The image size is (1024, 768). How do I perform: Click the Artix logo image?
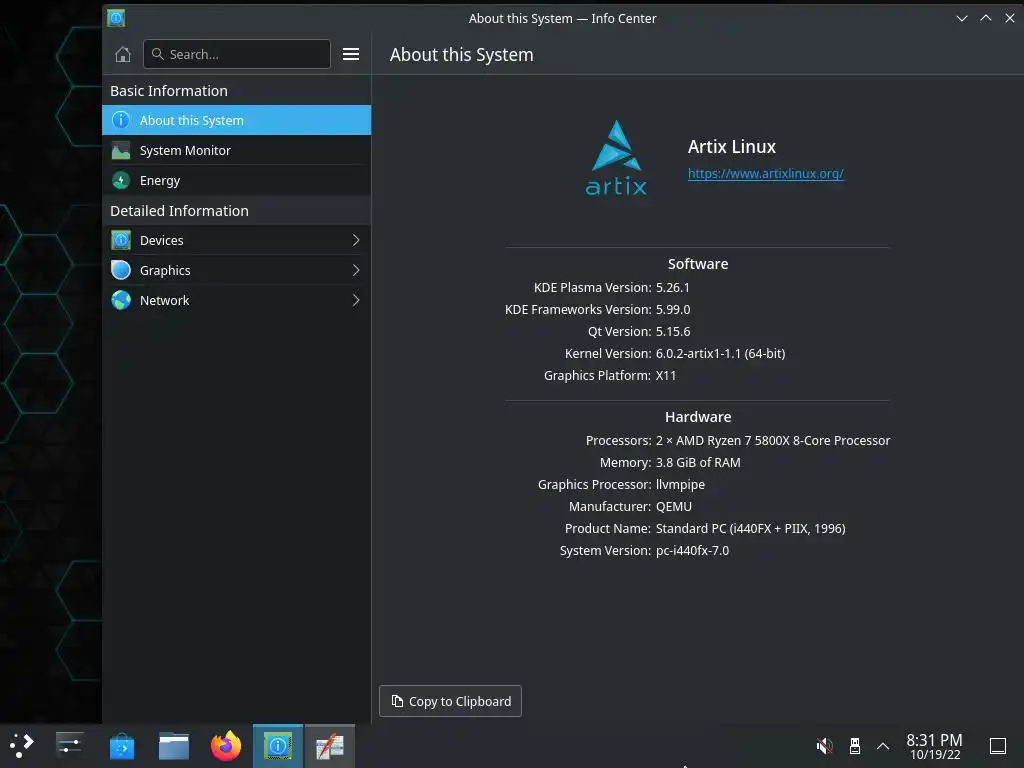pos(616,158)
